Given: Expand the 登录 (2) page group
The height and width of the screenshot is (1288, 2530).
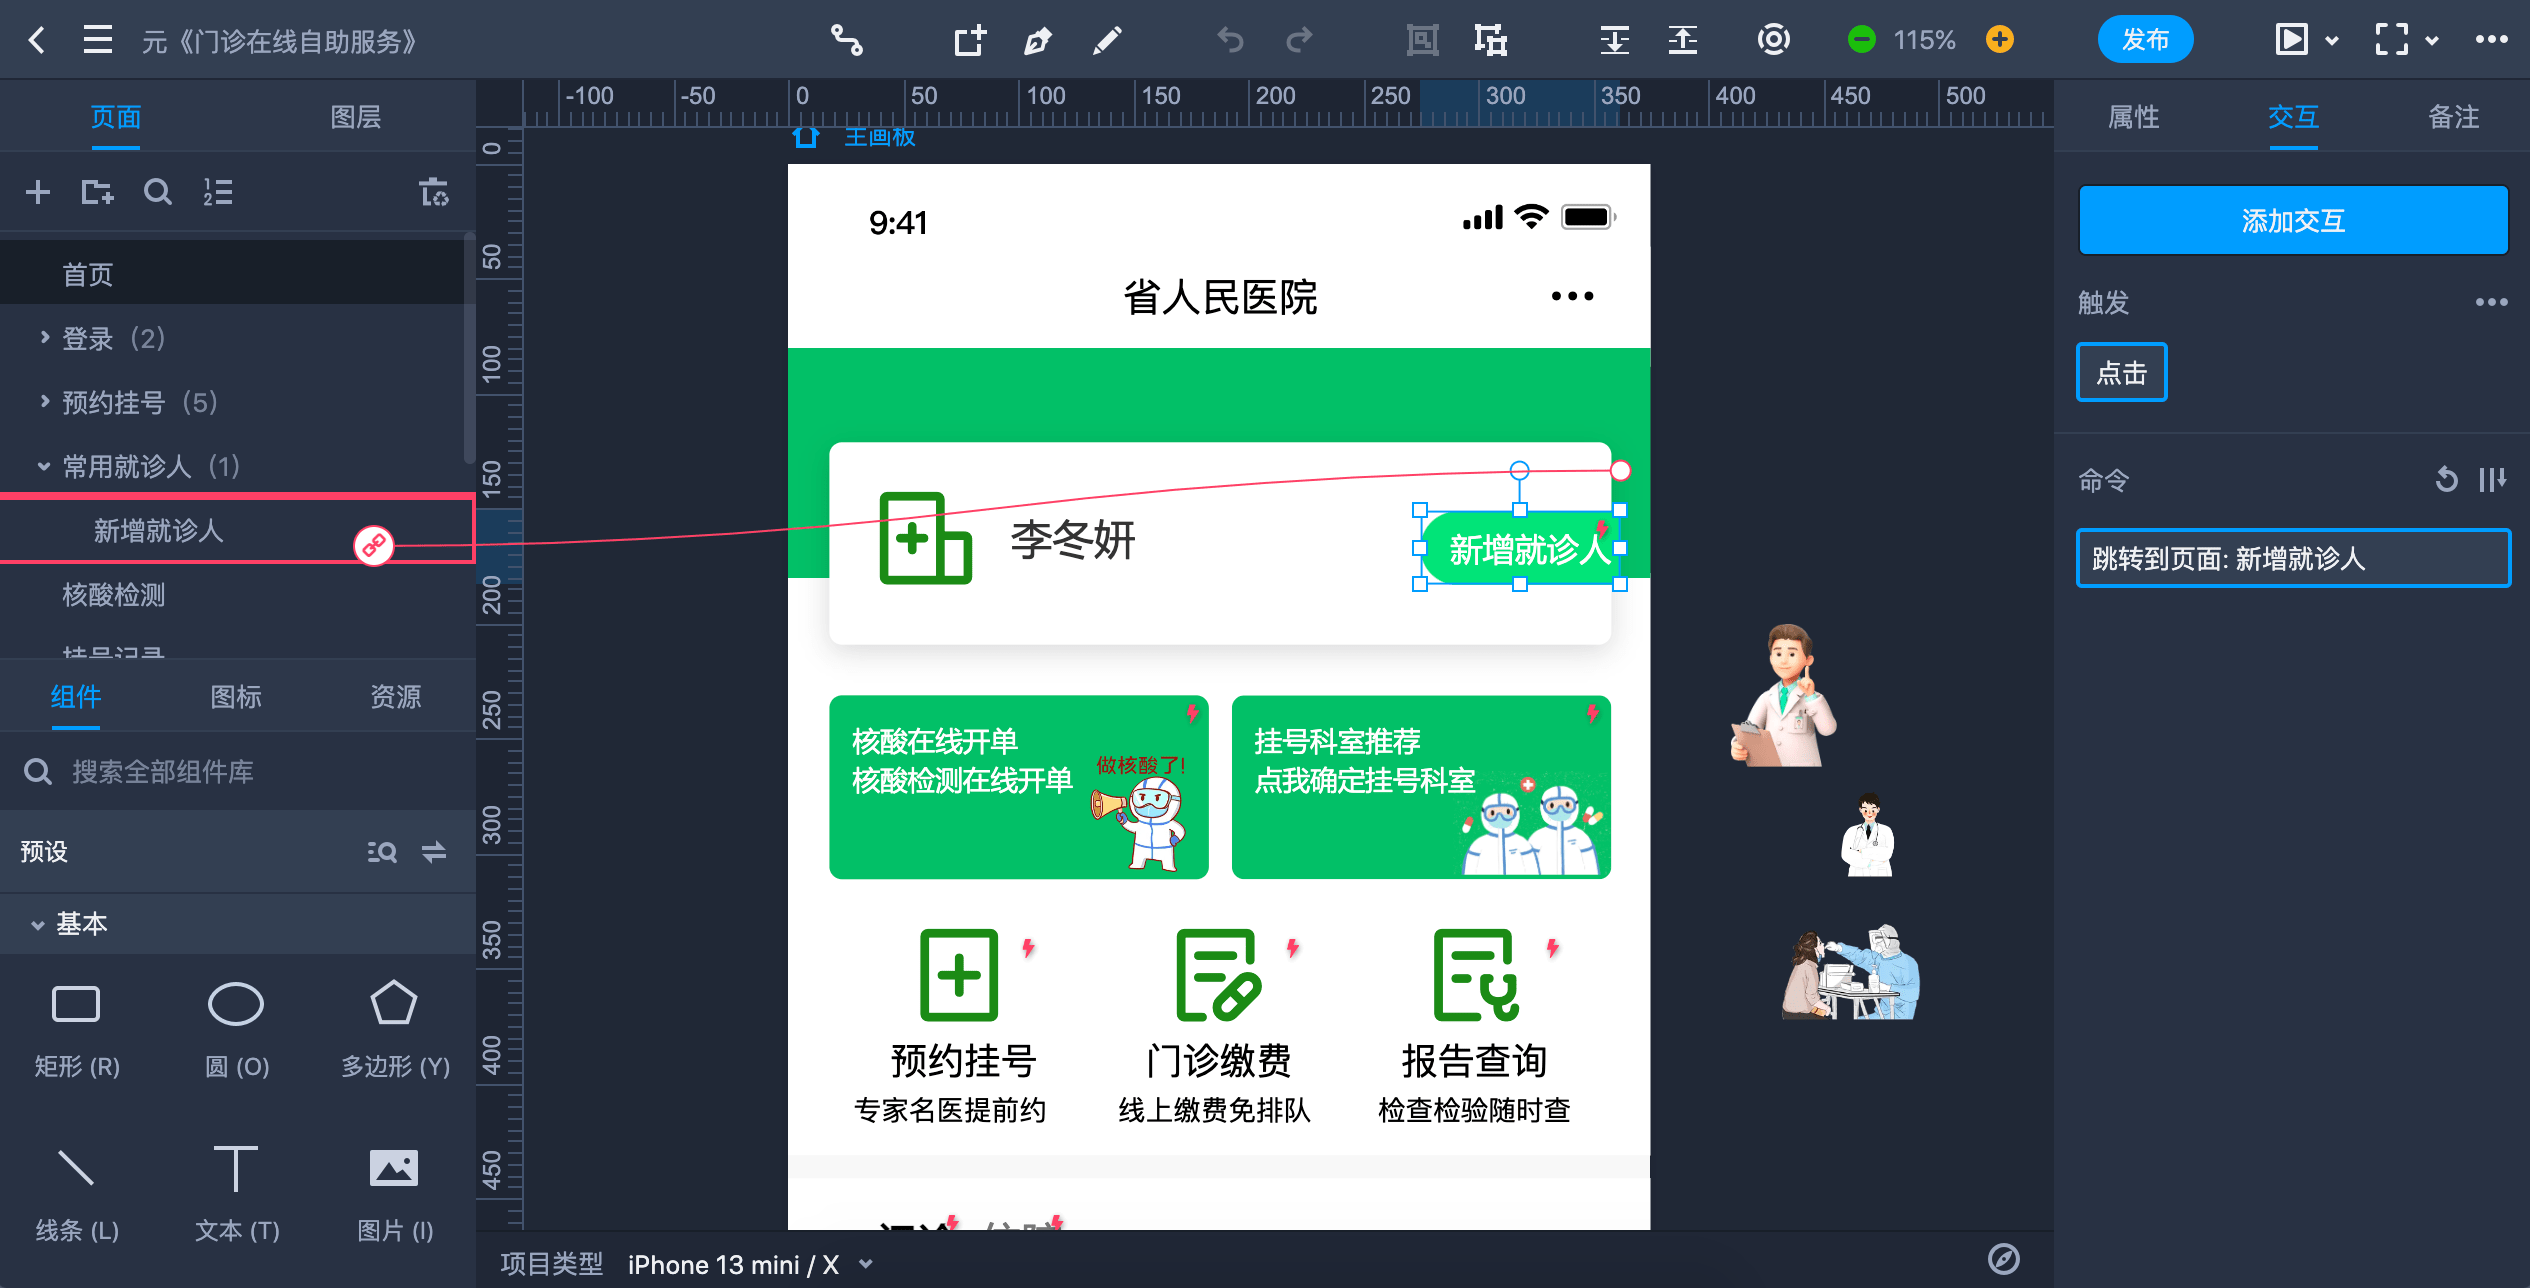Looking at the screenshot, I should 44,338.
